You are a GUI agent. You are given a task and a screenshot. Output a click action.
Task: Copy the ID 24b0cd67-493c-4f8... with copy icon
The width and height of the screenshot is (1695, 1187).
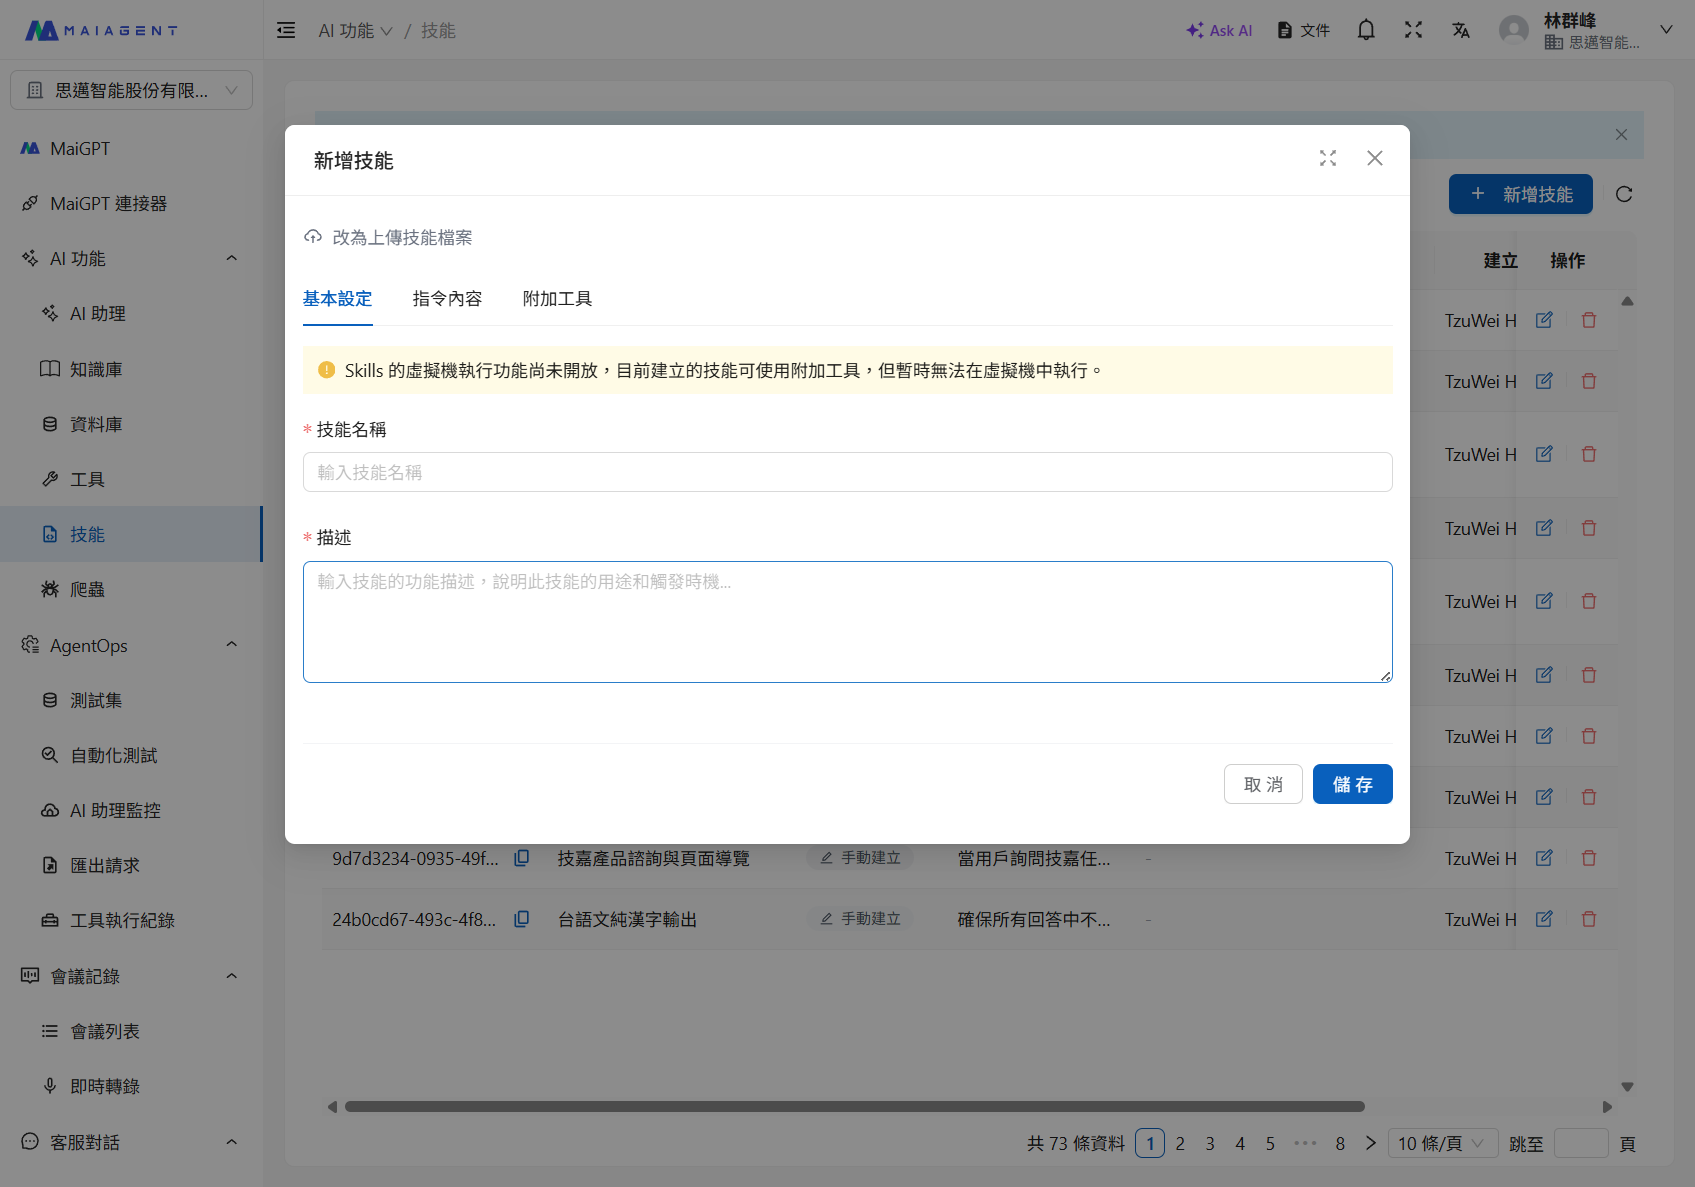(521, 919)
